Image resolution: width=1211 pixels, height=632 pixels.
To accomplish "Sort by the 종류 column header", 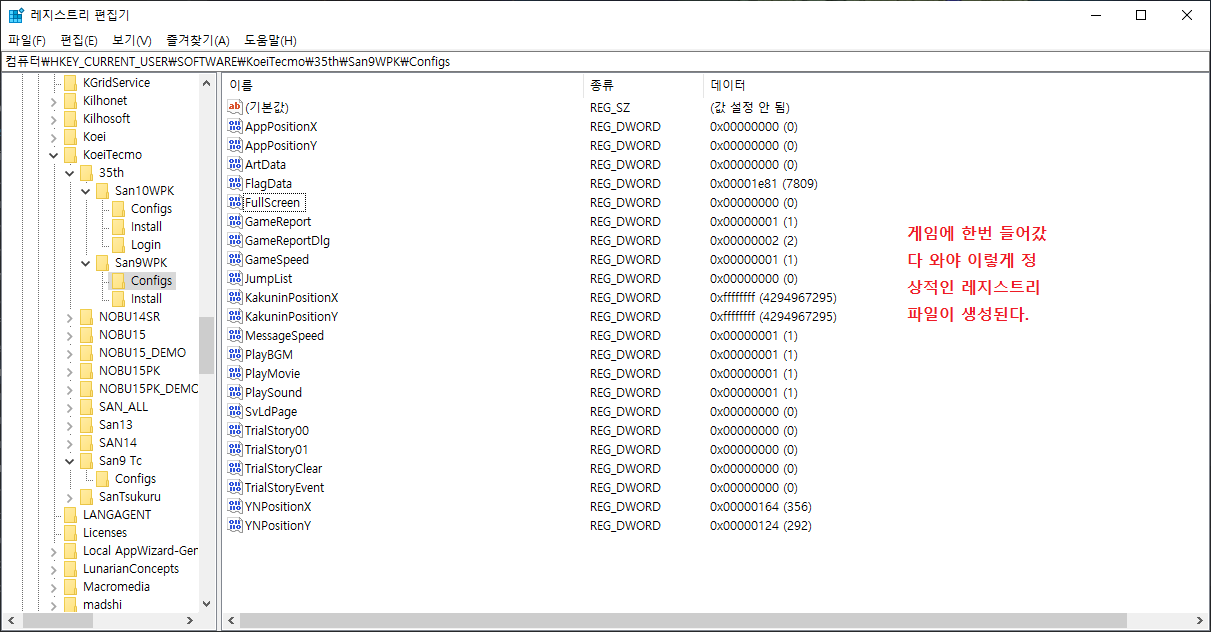I will [x=643, y=85].
